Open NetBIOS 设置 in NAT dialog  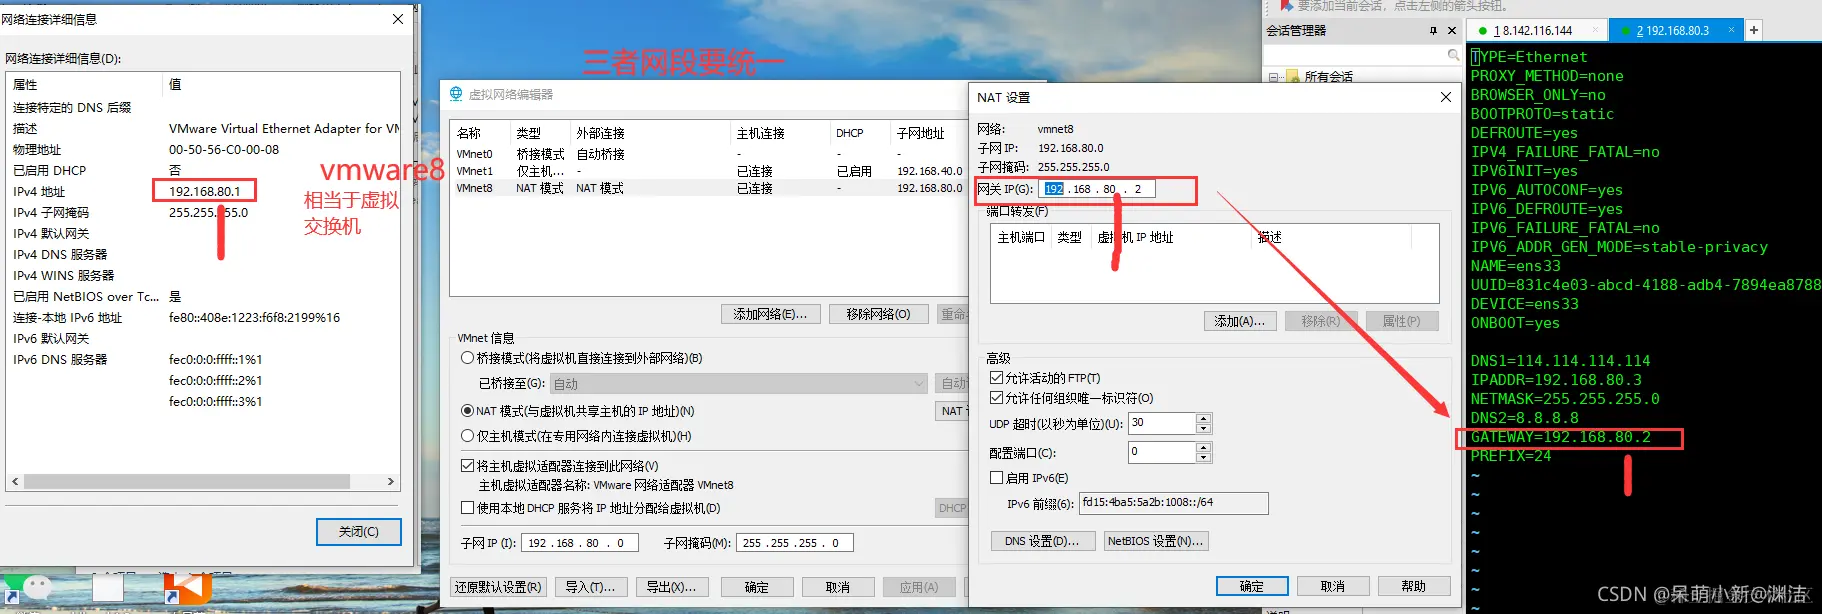click(1156, 541)
